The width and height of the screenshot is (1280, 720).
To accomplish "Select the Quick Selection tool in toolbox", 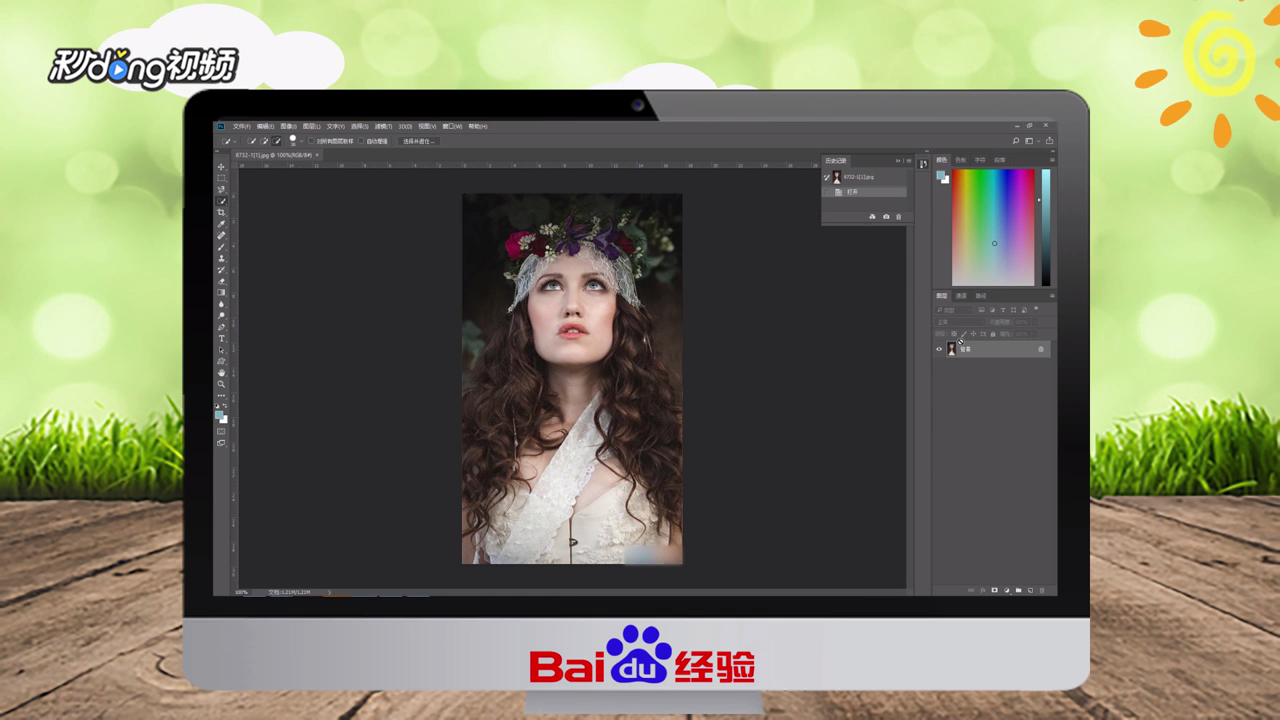I will click(221, 201).
